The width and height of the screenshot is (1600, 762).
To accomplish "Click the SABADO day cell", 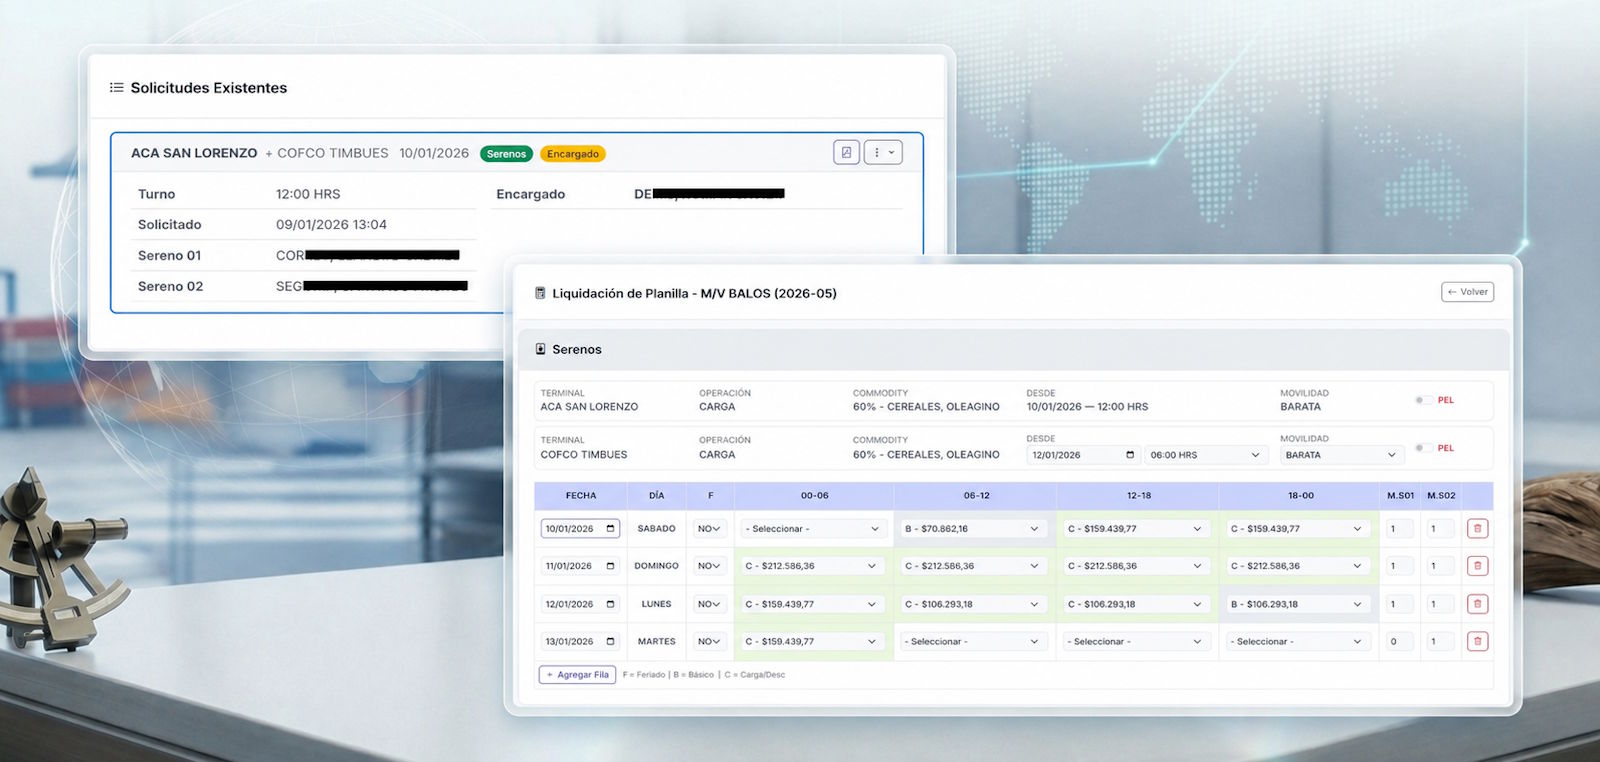I will tap(656, 529).
